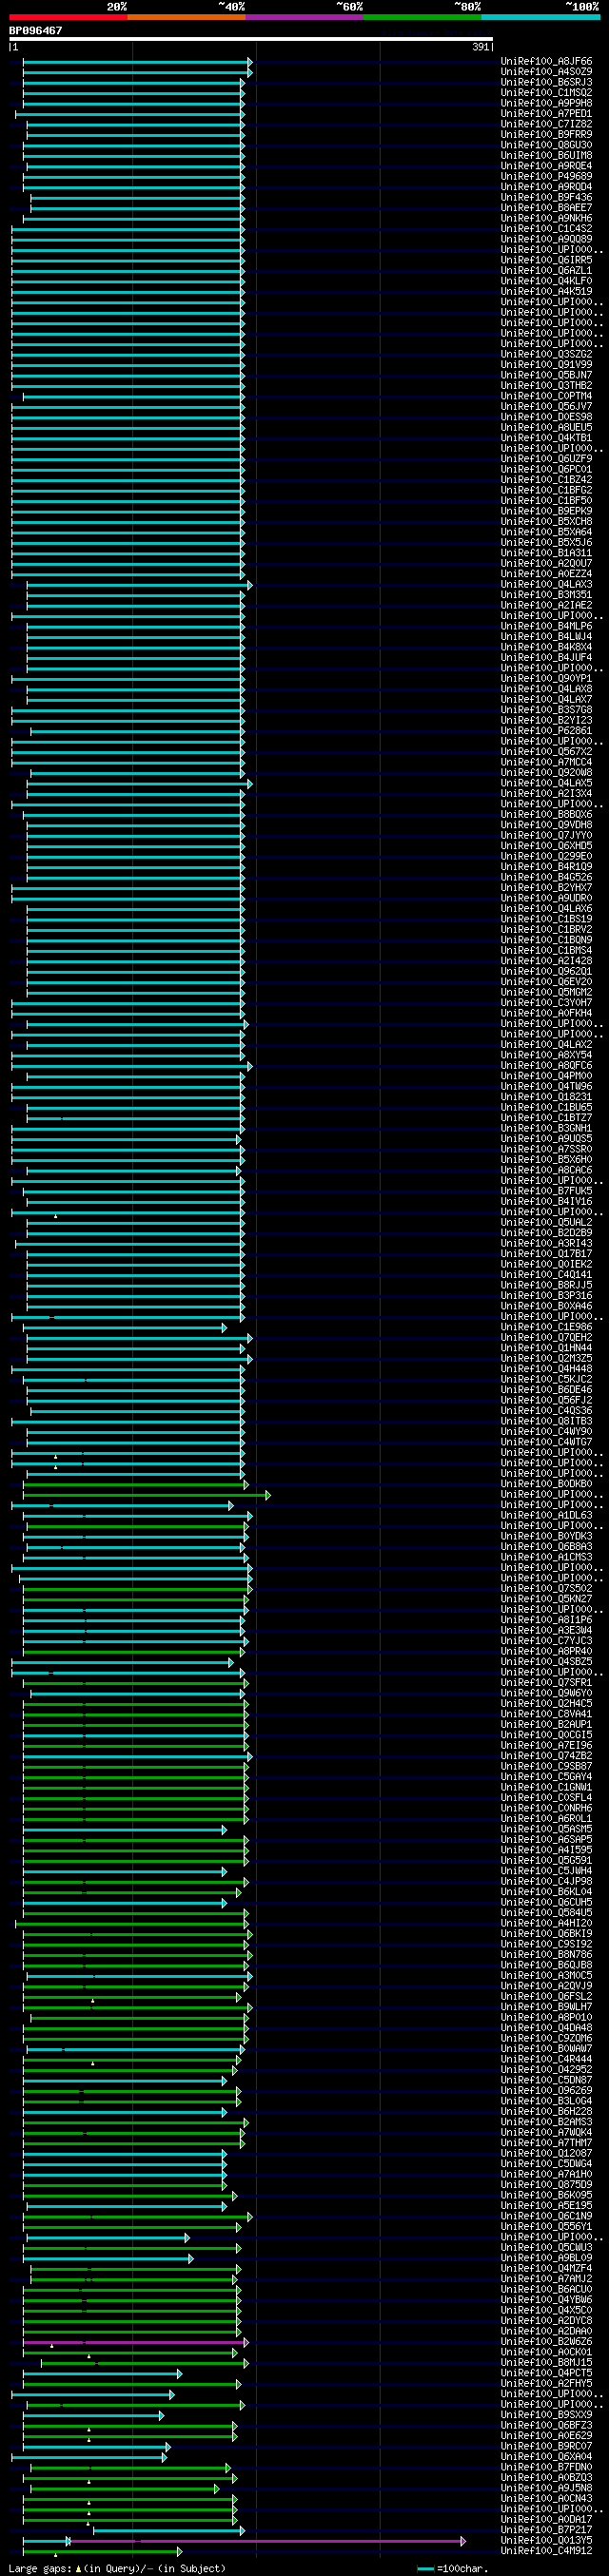609x2576 pixels.
Task: Select hit label UniRef100_A9J5N8
Action: click(546, 2488)
